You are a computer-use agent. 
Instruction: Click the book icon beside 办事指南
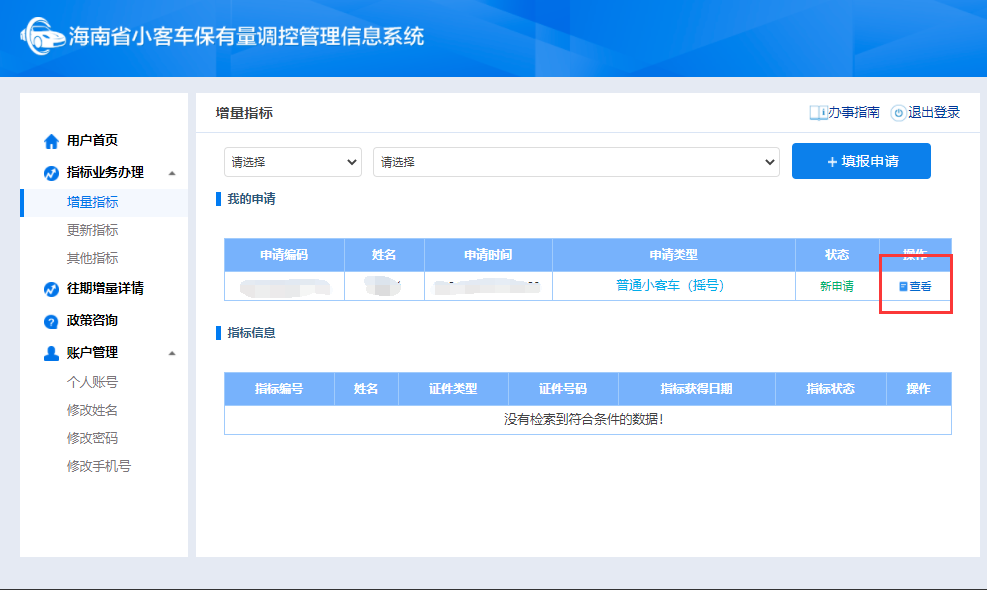coord(817,113)
